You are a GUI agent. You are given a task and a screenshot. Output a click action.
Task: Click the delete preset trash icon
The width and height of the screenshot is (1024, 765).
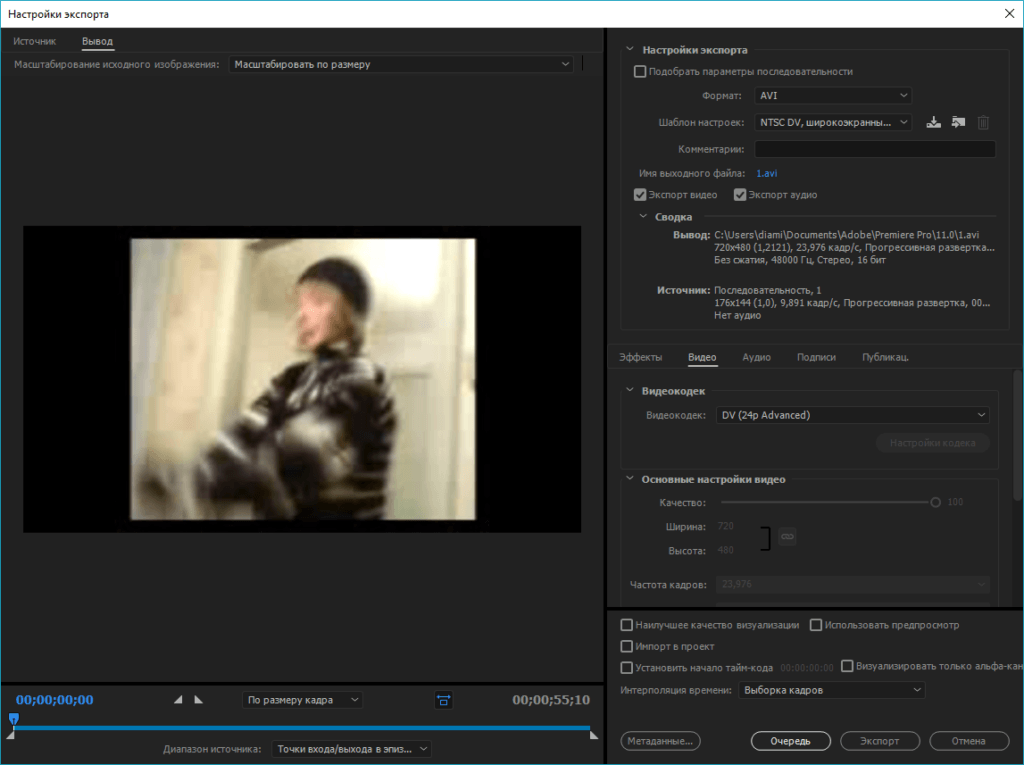(983, 122)
